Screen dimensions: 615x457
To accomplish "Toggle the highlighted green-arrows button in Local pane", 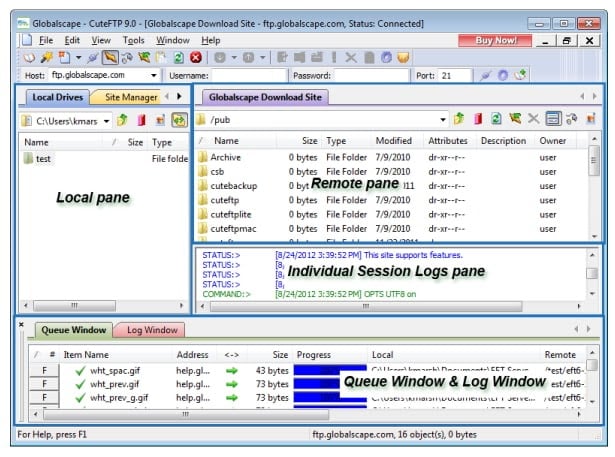I will click(179, 120).
